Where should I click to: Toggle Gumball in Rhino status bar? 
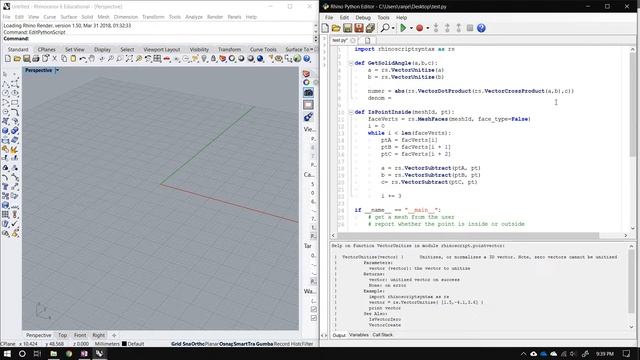point(264,344)
